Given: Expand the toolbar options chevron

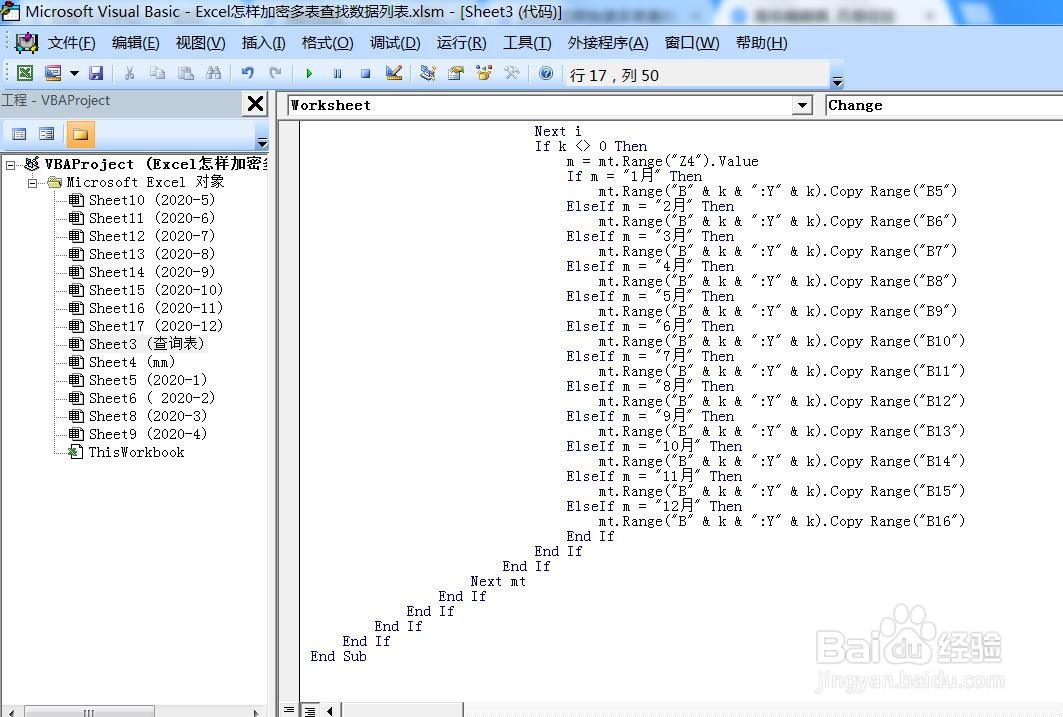Looking at the screenshot, I should (837, 81).
